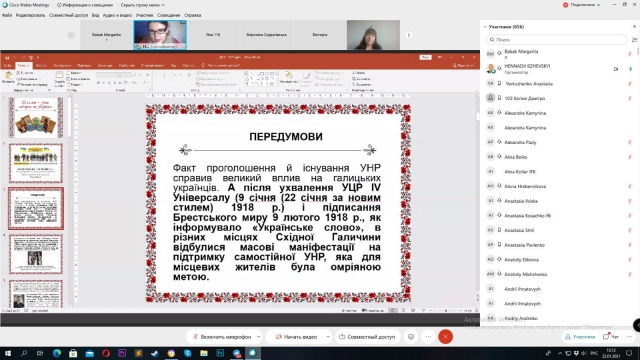
Task: Click muted mic icon for Yevtushenko Anastasiia
Action: (630, 84)
